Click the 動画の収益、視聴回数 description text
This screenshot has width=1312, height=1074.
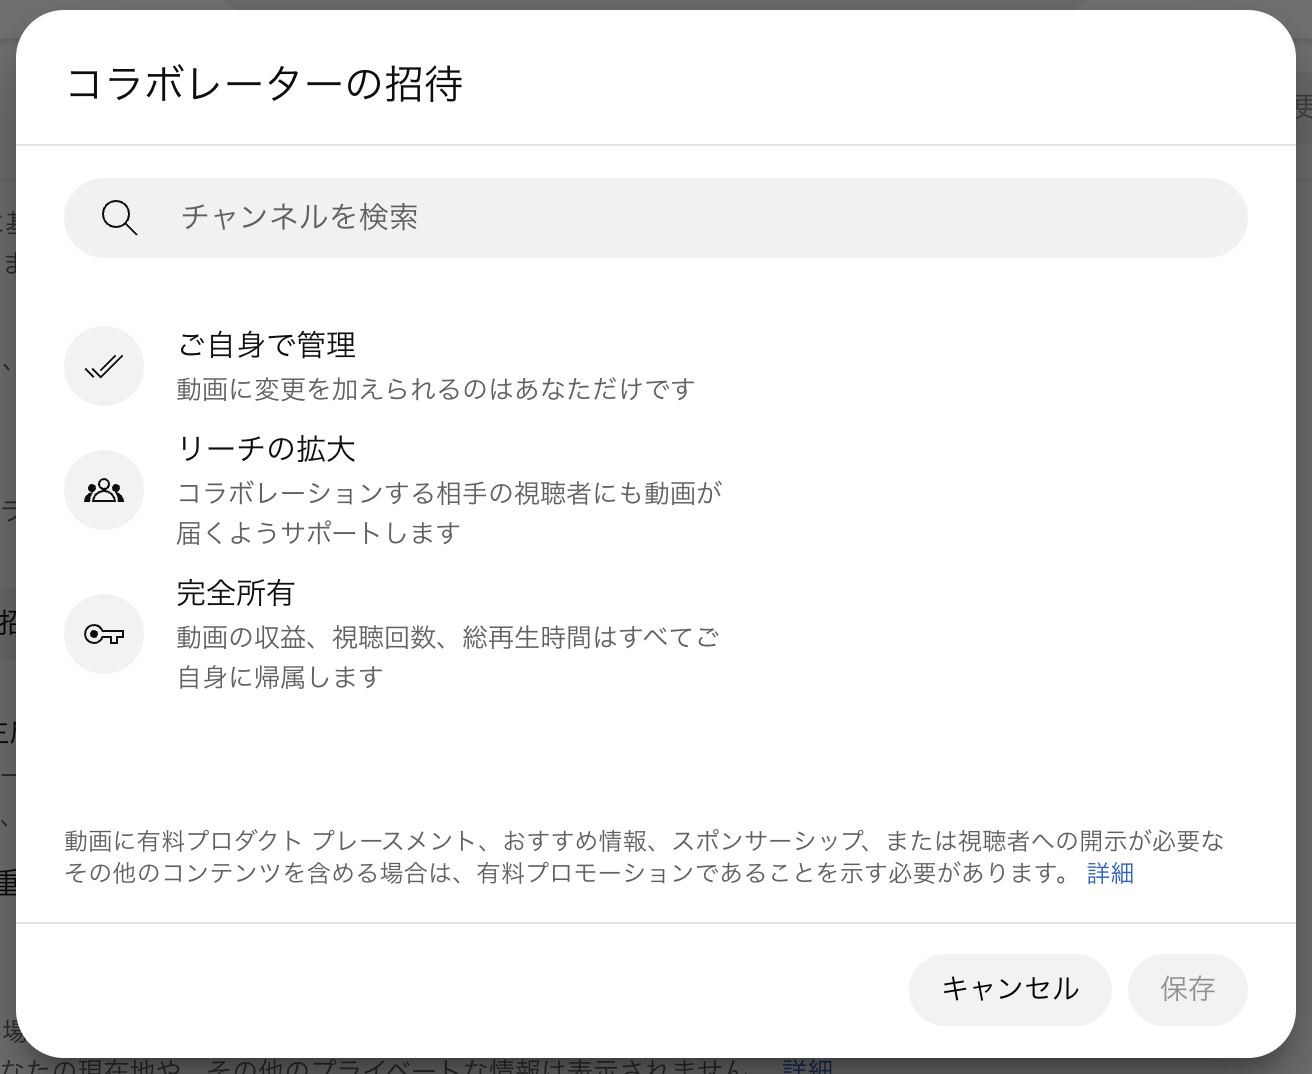[447, 637]
